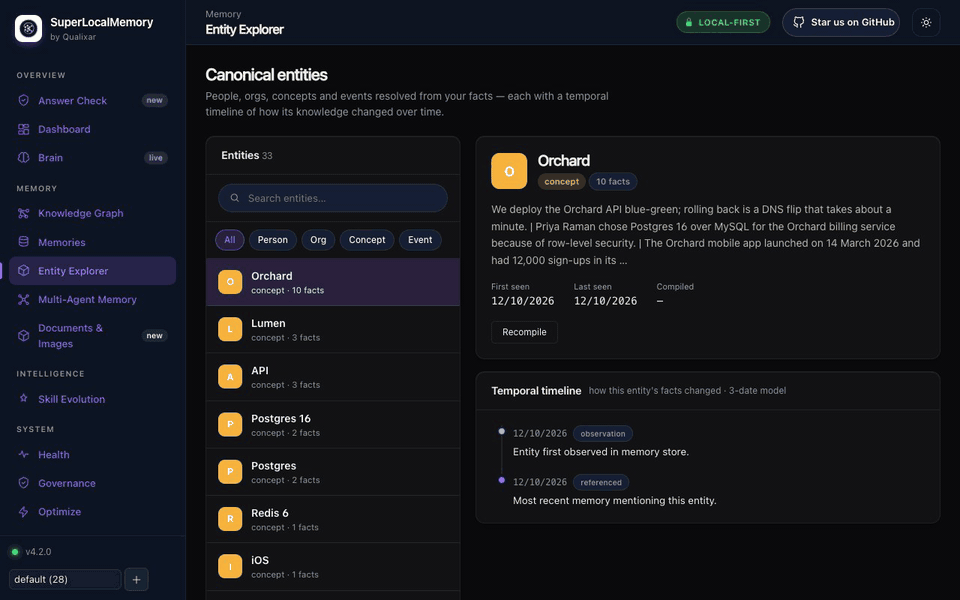This screenshot has width=960, height=600.
Task: Select the Redis 6 entity row
Action: 333,519
